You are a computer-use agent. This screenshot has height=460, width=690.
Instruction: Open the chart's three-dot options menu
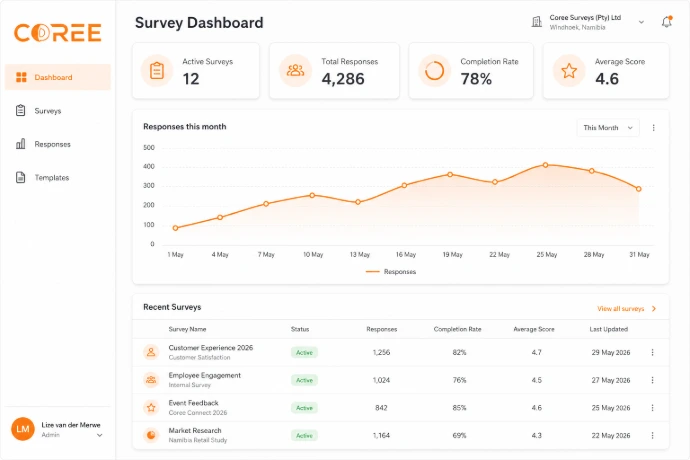(653, 128)
